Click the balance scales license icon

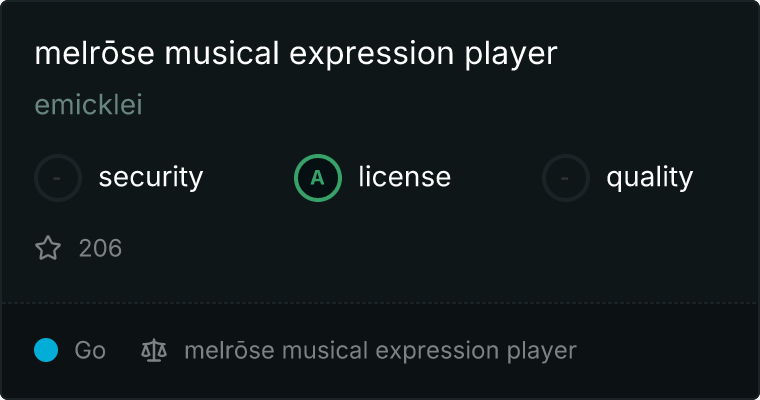click(x=155, y=351)
